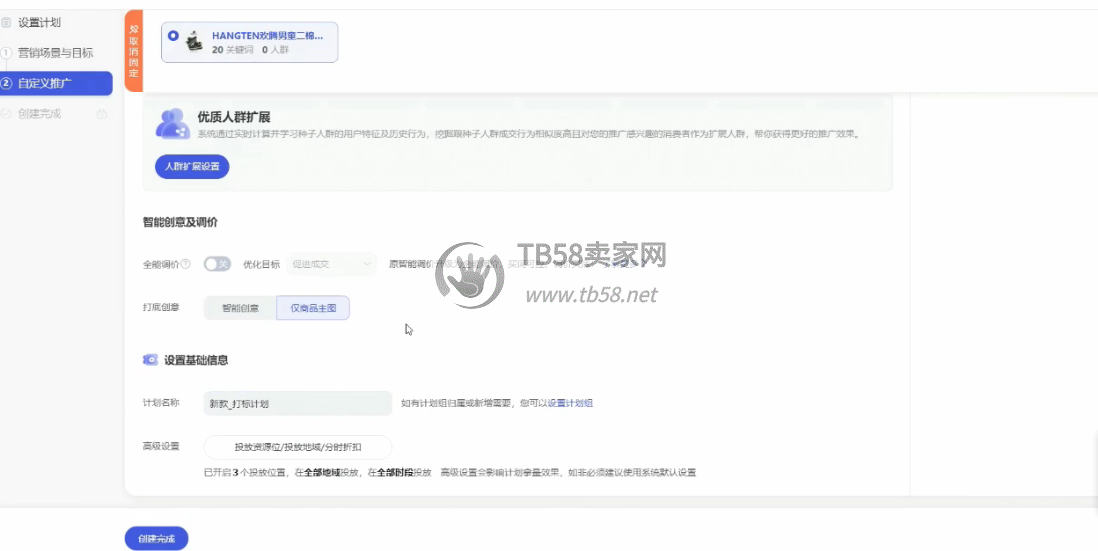Click the HANGTEN product shoe thumbnail
Image resolution: width=1098 pixels, height=551 pixels.
pyautogui.click(x=194, y=42)
